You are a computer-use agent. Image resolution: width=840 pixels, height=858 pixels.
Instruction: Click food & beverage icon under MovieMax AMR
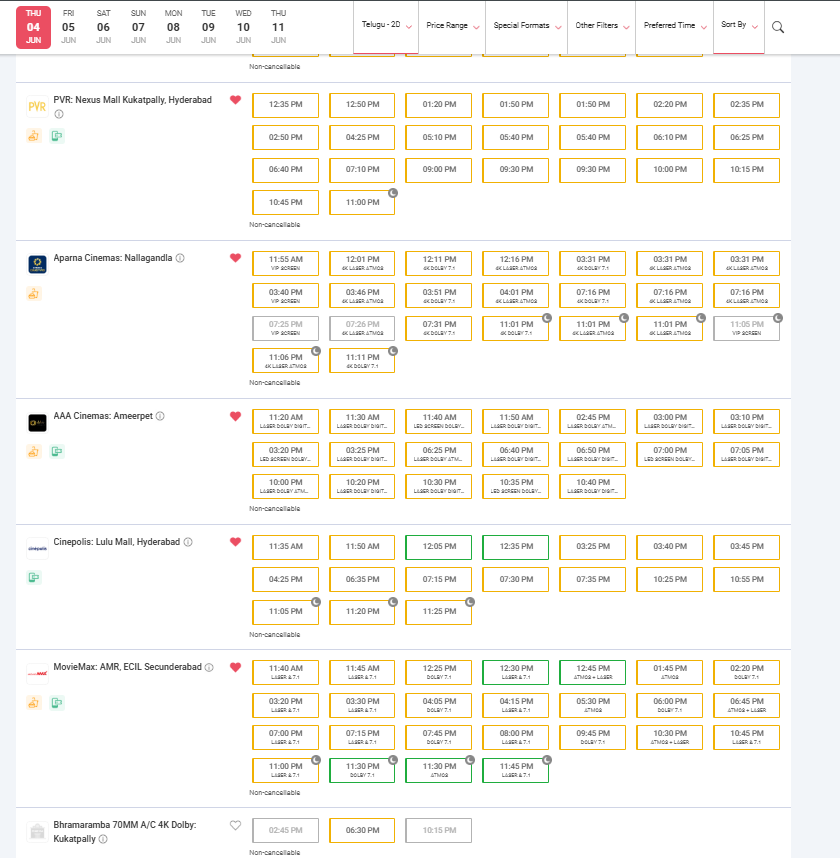(x=34, y=703)
